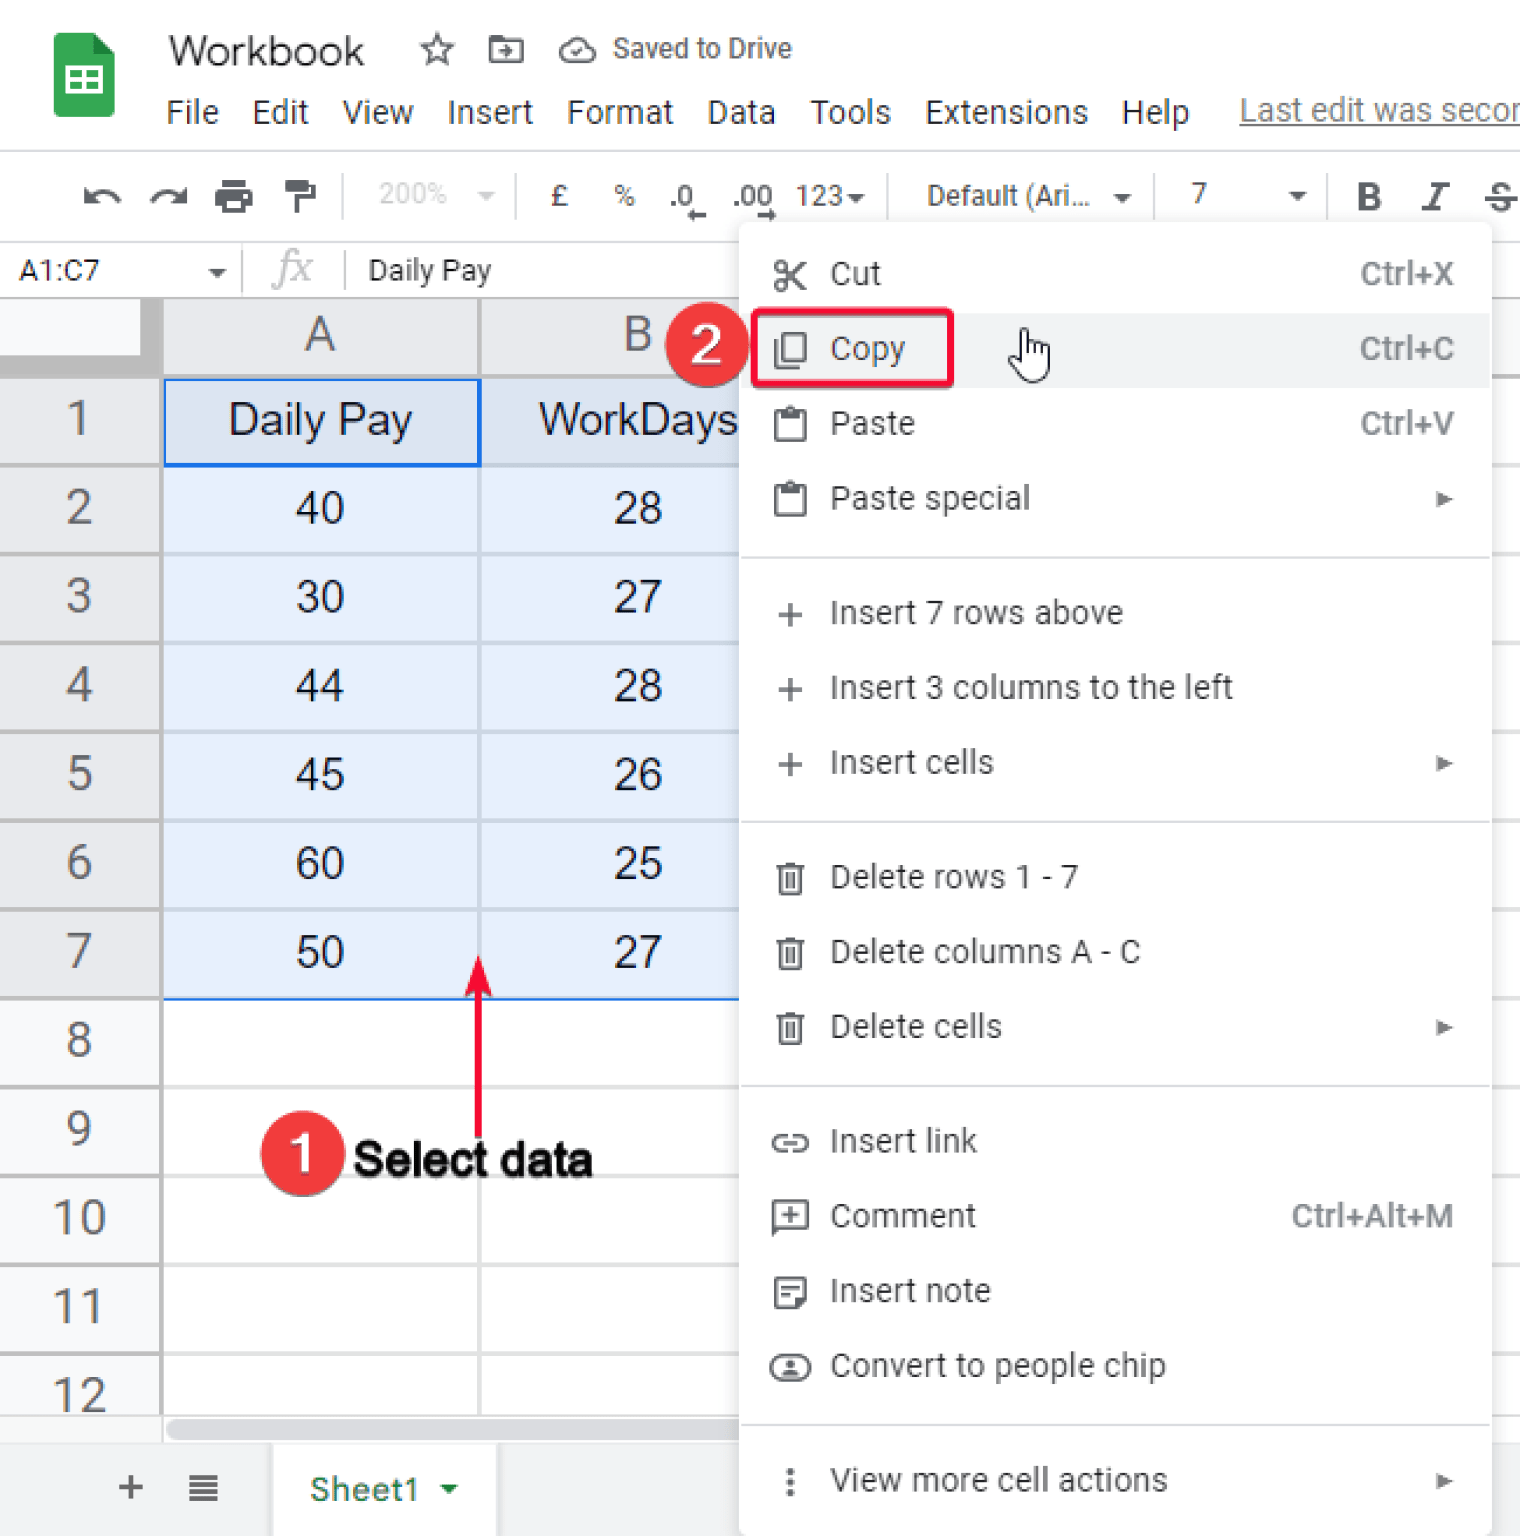Click the Undo arrow icon
The height and width of the screenshot is (1536, 1520).
pyautogui.click(x=102, y=196)
